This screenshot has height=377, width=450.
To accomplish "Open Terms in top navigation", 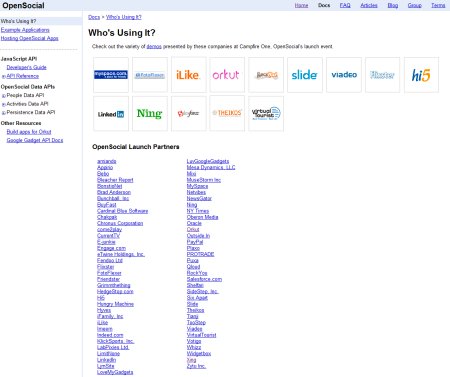I will click(438, 5).
